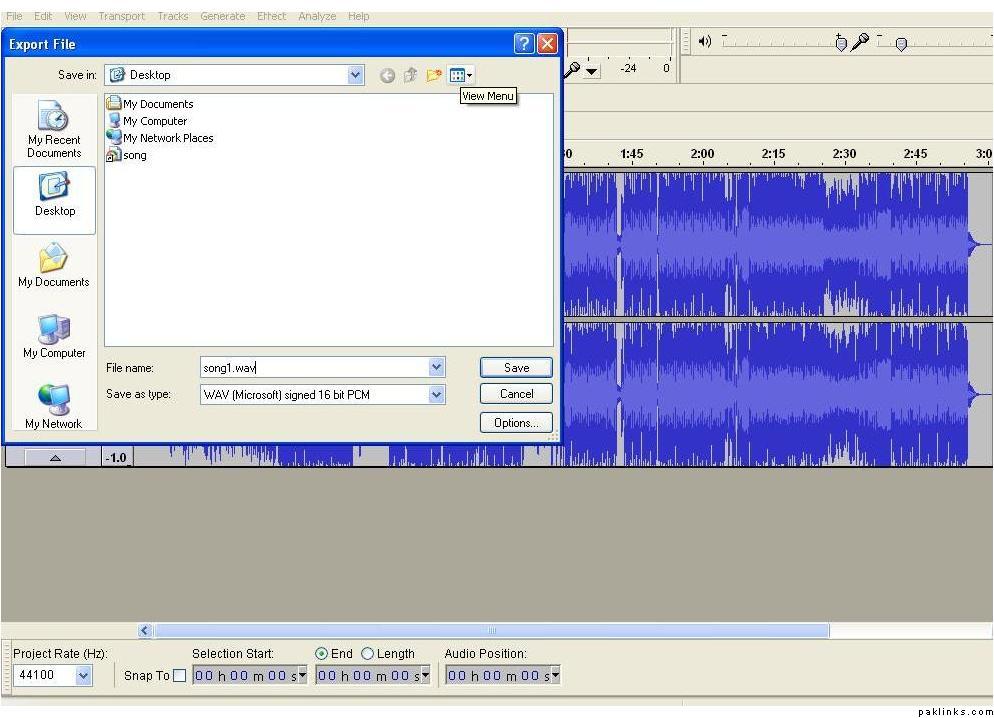Expand the Save in location dropdown

coord(356,75)
